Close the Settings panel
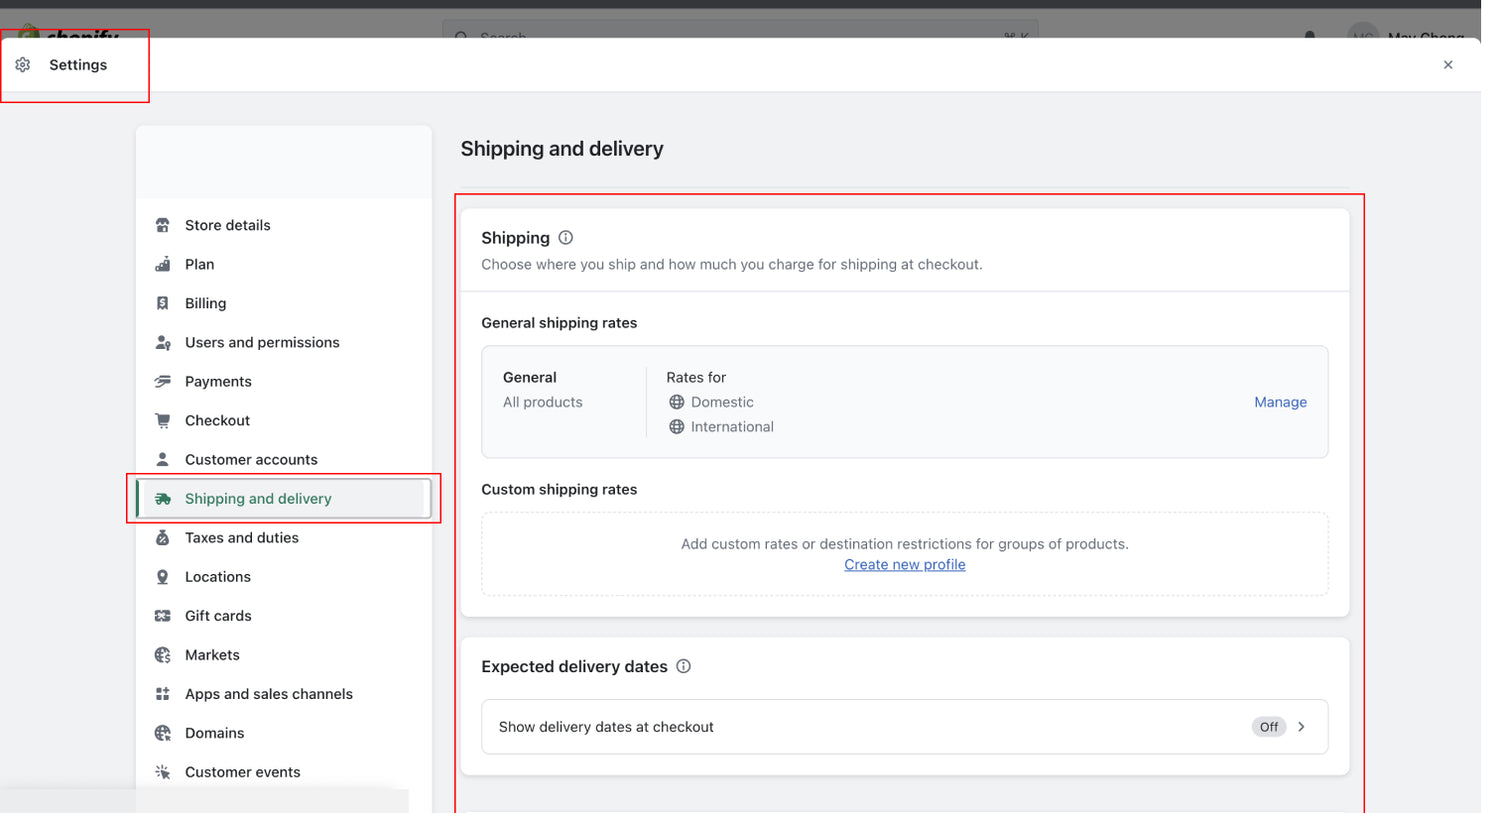The width and height of the screenshot is (1500, 813). click(x=1448, y=65)
